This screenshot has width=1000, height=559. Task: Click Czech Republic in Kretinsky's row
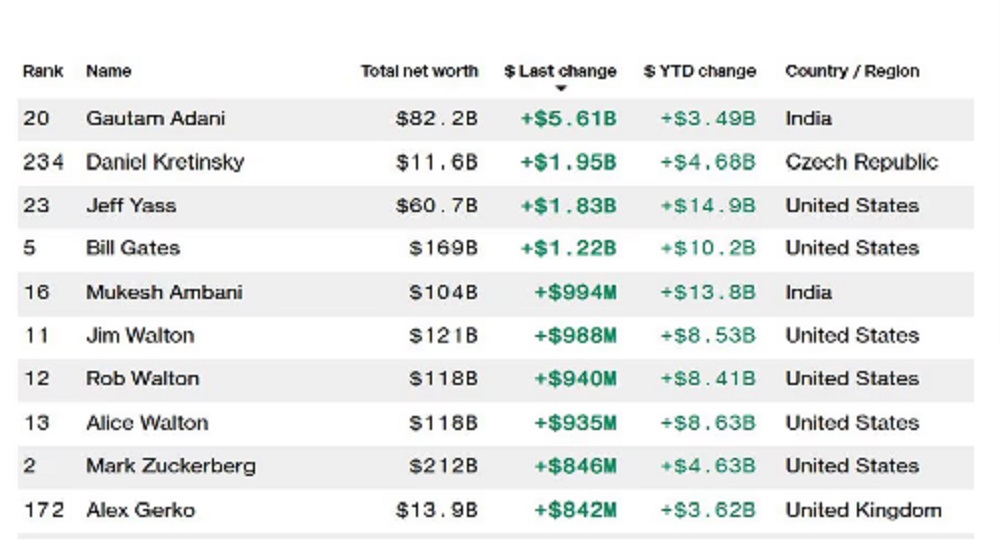point(861,162)
